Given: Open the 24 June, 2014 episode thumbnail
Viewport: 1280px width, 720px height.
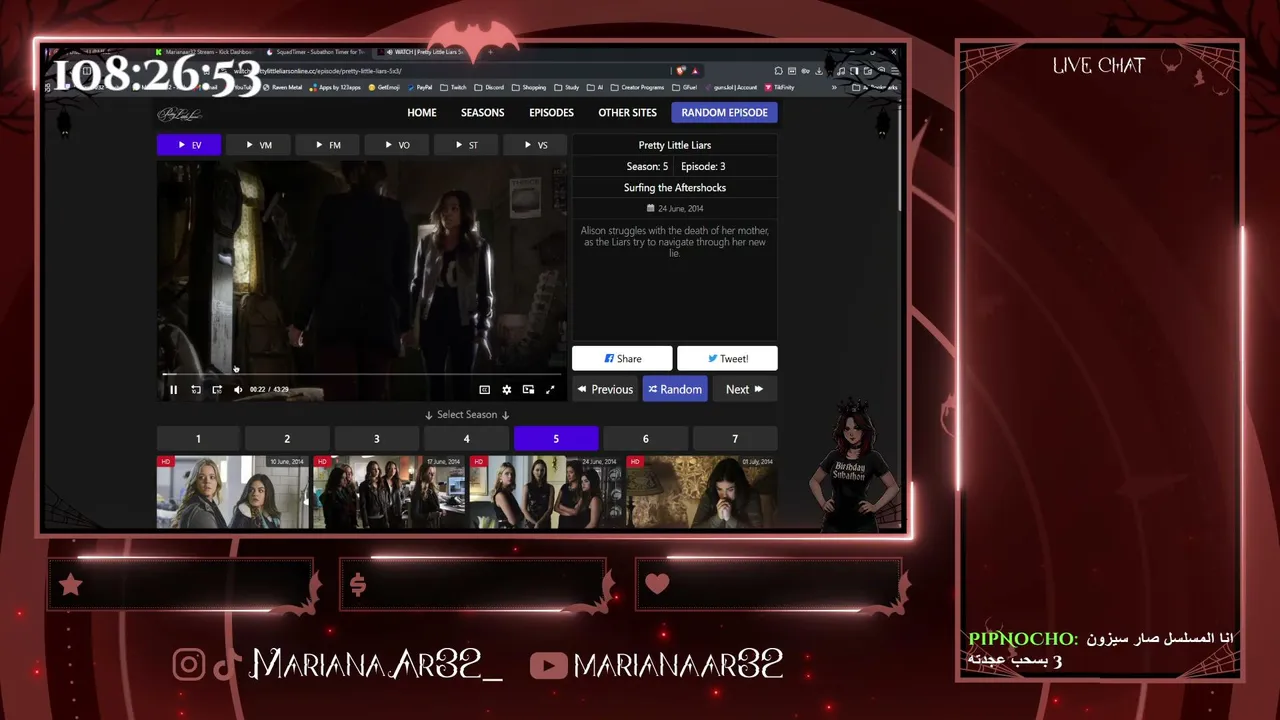Looking at the screenshot, I should 545,492.
